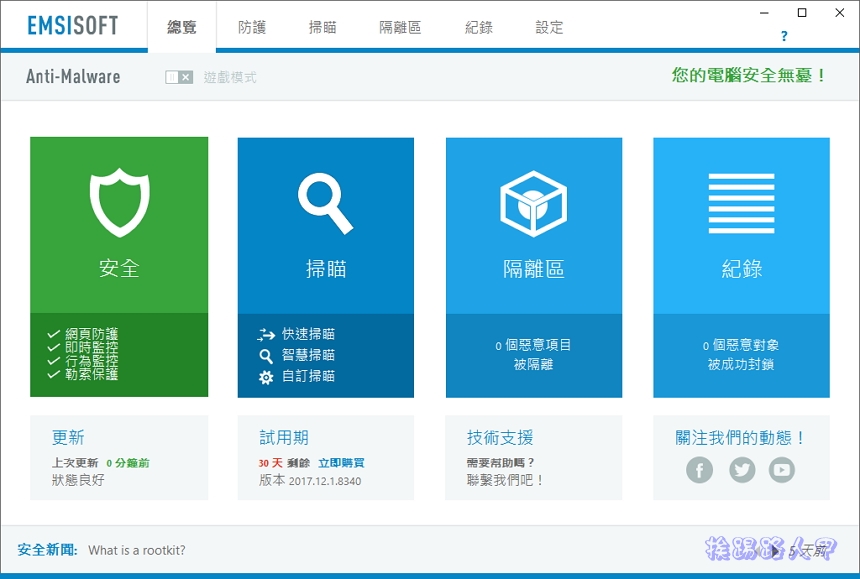
Task: Click the small magnifier icon beside 智慧掃瞄
Action: [266, 356]
